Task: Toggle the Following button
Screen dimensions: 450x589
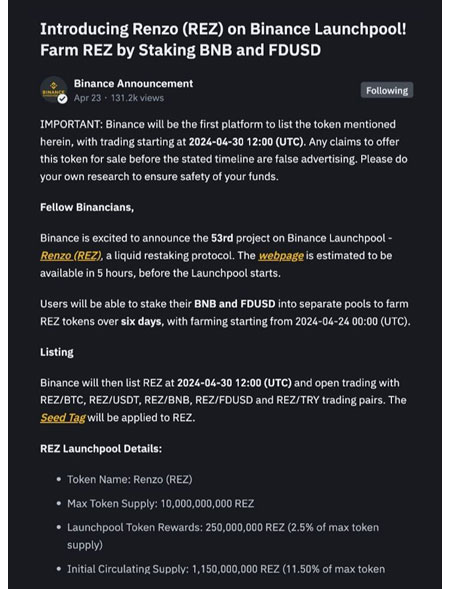Action: 387,91
